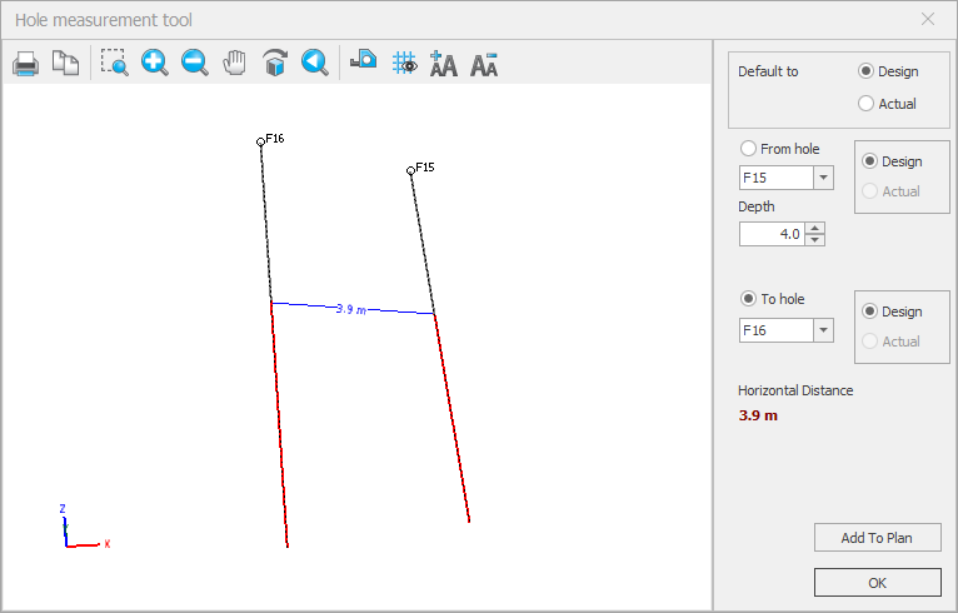Click the Zoom out magnifier icon

pyautogui.click(x=195, y=63)
